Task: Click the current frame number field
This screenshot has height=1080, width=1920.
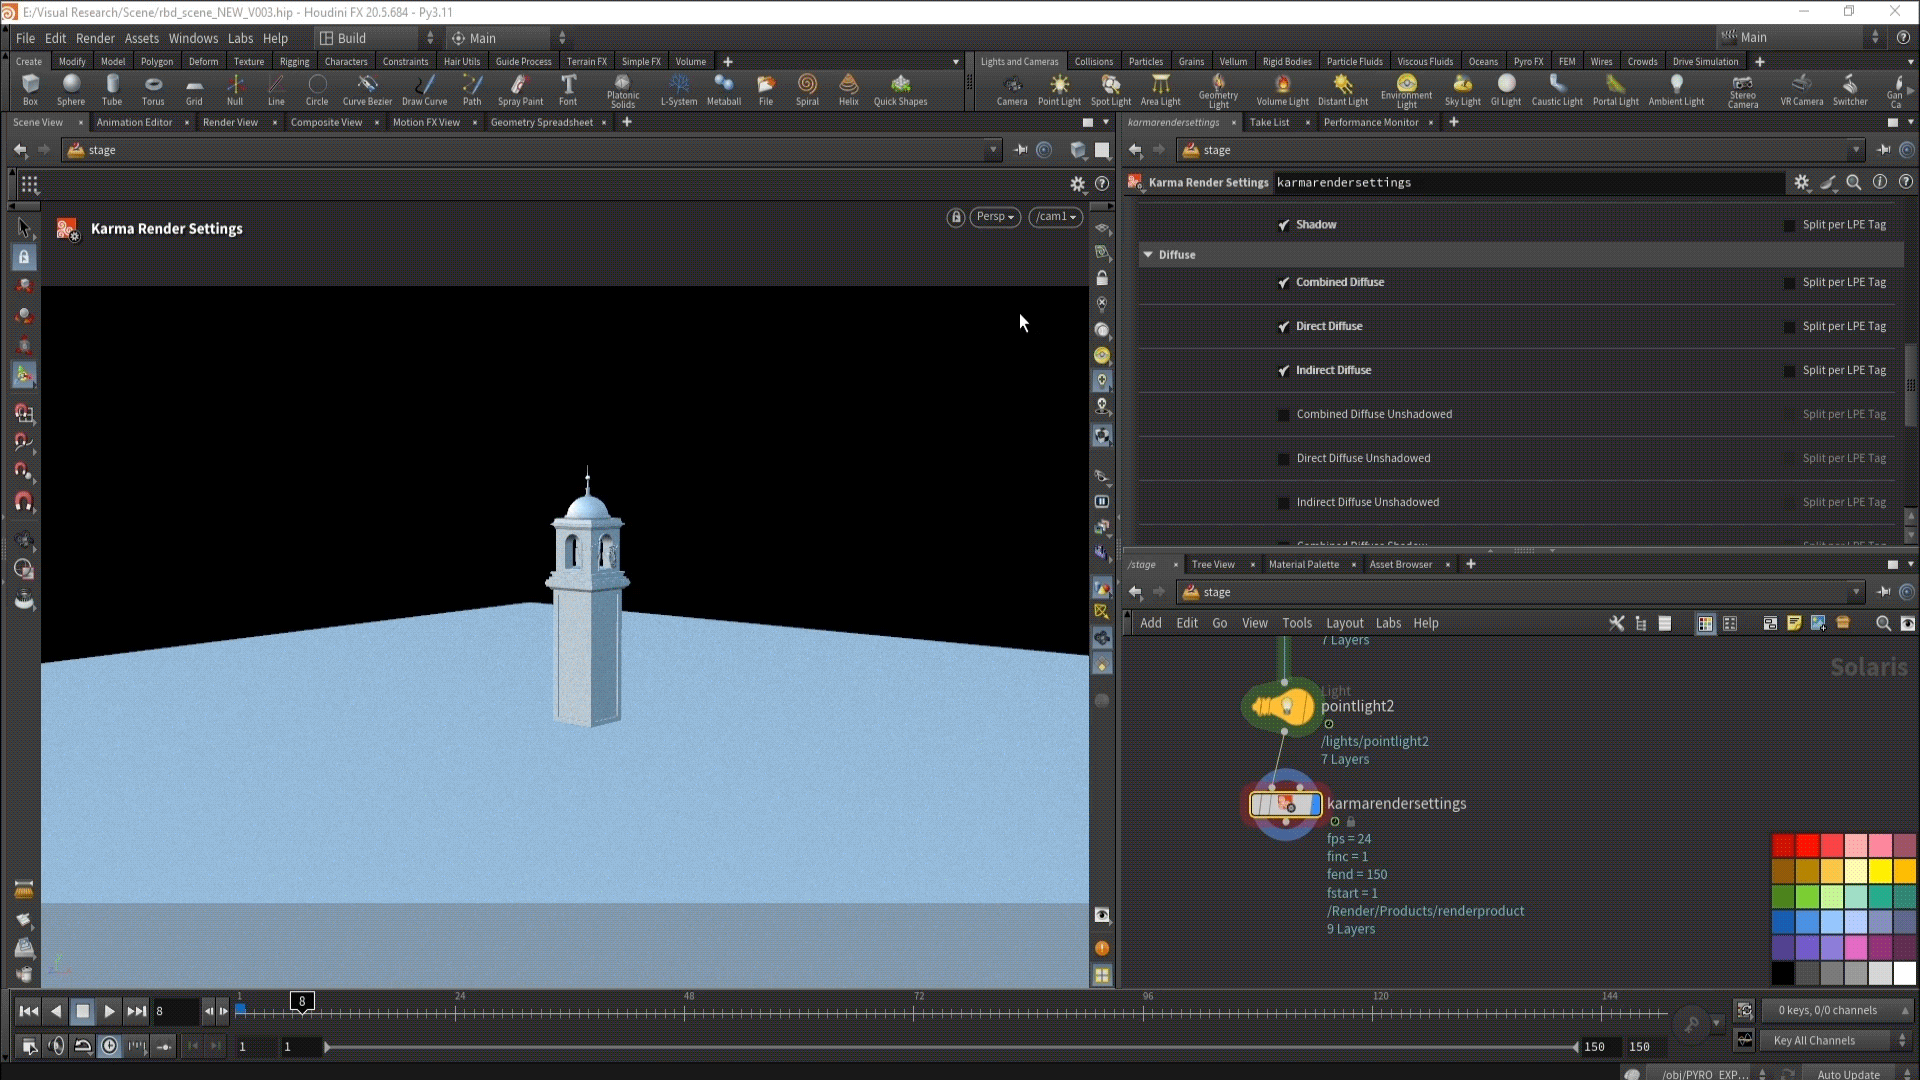Action: point(175,1012)
